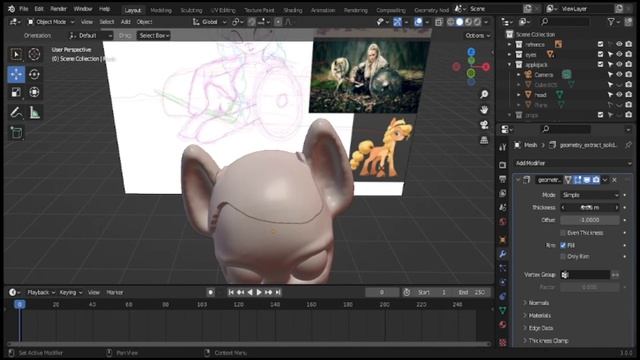Enable the Even Thickness checkbox
Image resolution: width=640 pixels, height=360 pixels.
coord(563,233)
